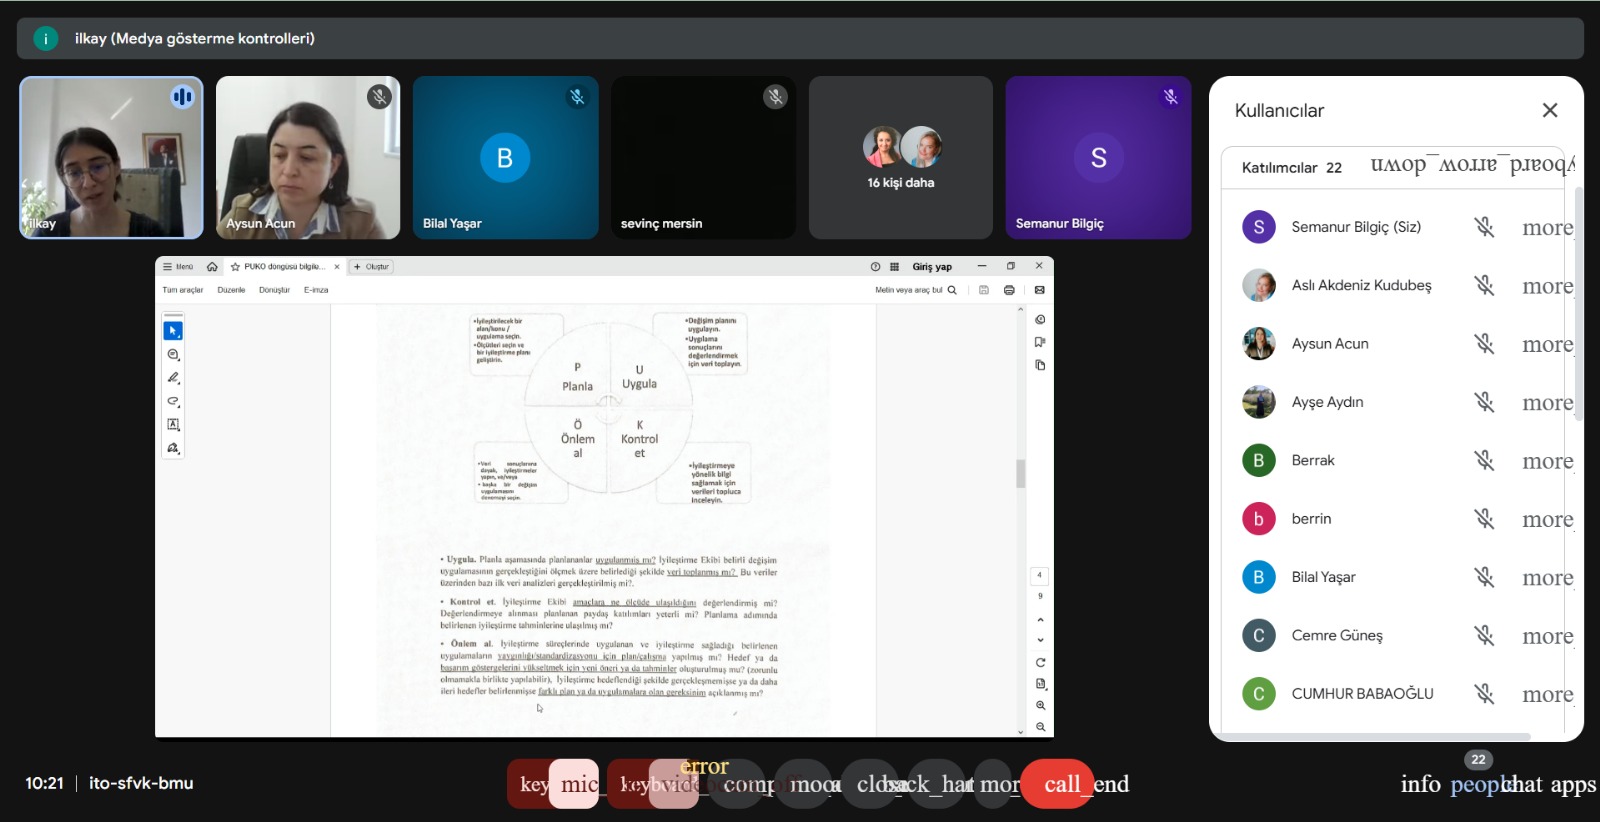Viewport: 1600px width, 822px height.
Task: Open more options for Bilal Yaşar in list
Action: click(1546, 578)
